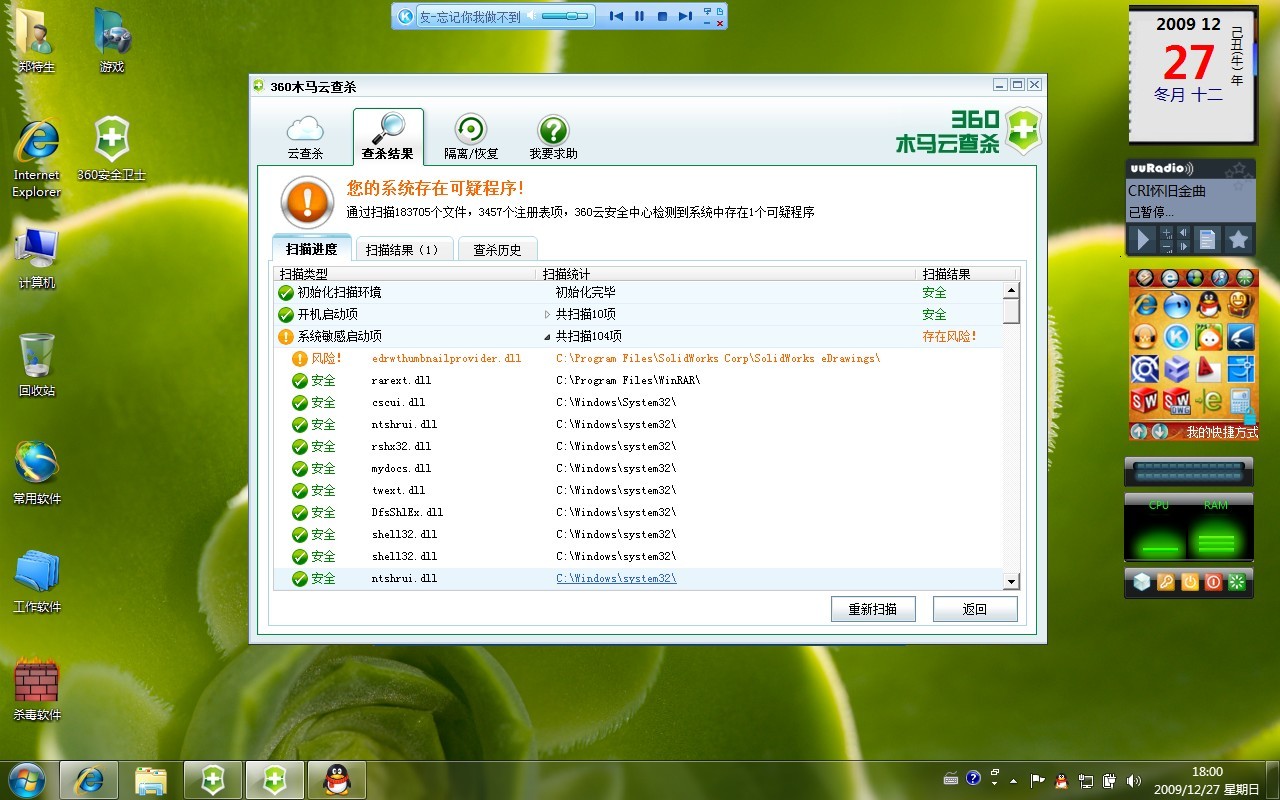
Task: Open the 回收站 recycle bin
Action: click(37, 365)
